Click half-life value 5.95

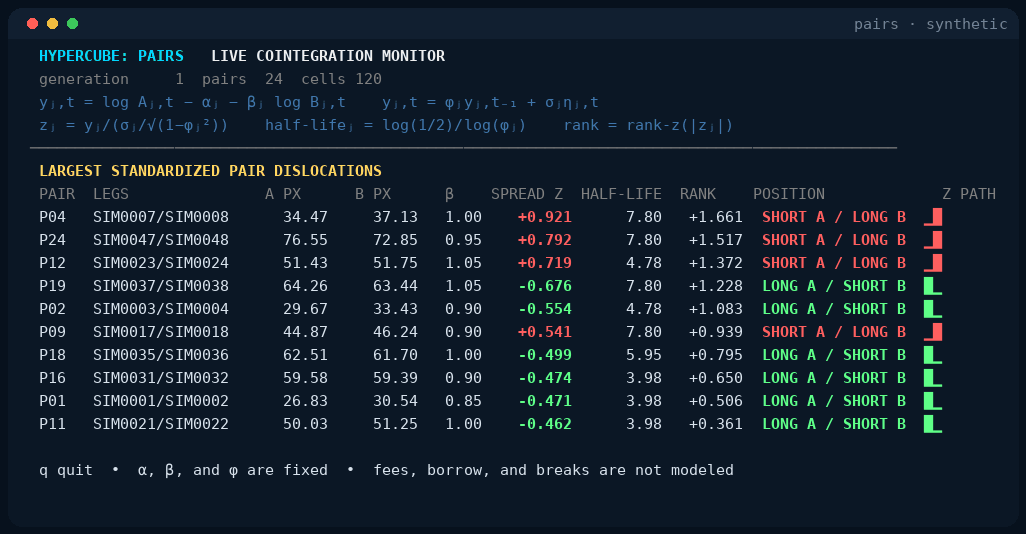click(x=644, y=355)
